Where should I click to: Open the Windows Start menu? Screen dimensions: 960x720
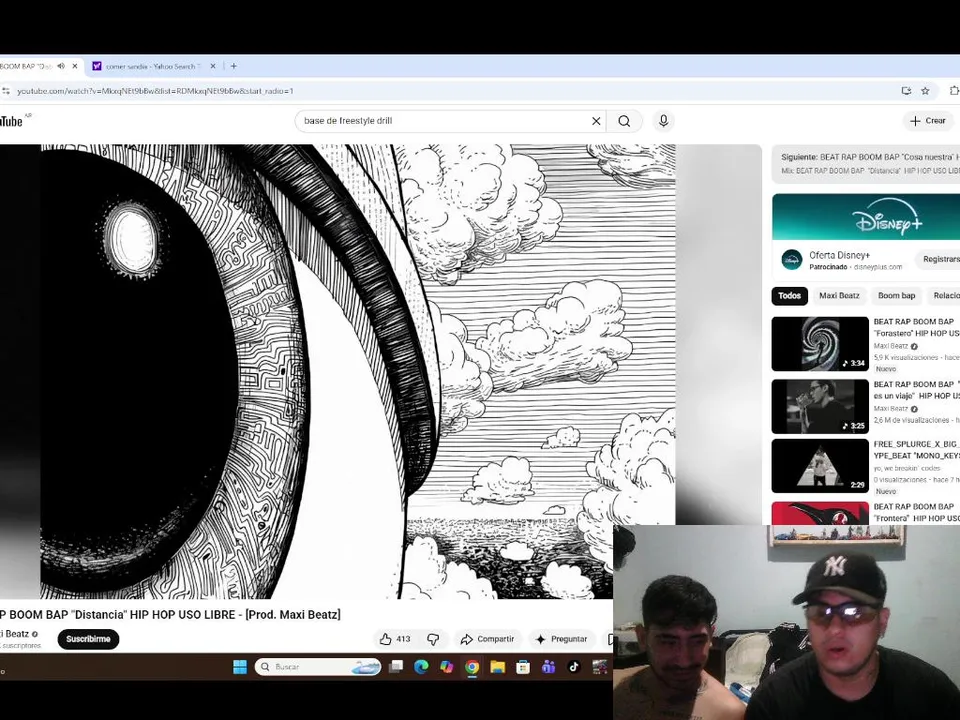[240, 667]
